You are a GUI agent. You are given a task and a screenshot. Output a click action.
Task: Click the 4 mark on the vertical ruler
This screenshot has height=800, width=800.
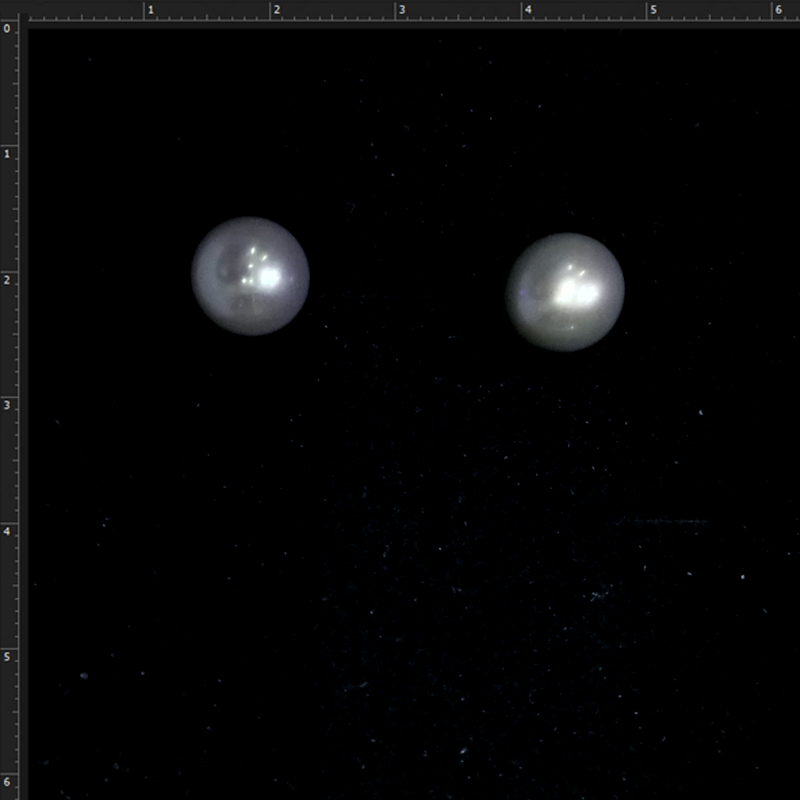click(7, 531)
